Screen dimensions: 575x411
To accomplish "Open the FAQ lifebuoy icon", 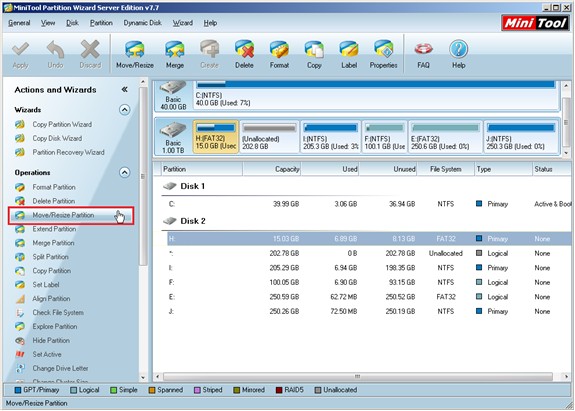I will click(x=423, y=54).
